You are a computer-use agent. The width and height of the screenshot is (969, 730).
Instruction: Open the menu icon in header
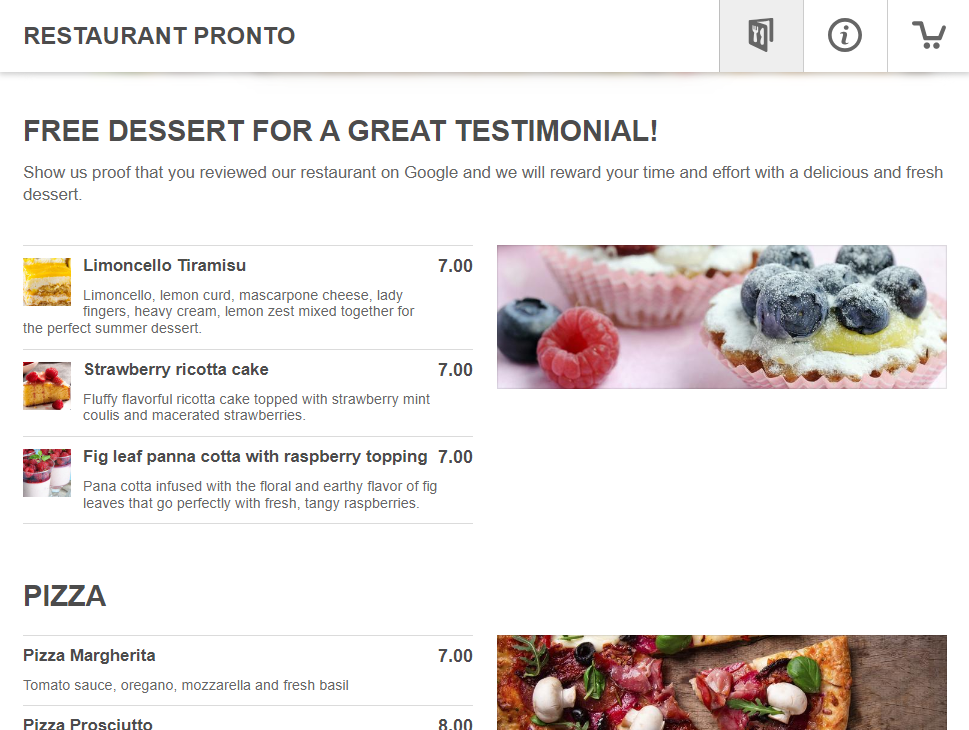[761, 36]
